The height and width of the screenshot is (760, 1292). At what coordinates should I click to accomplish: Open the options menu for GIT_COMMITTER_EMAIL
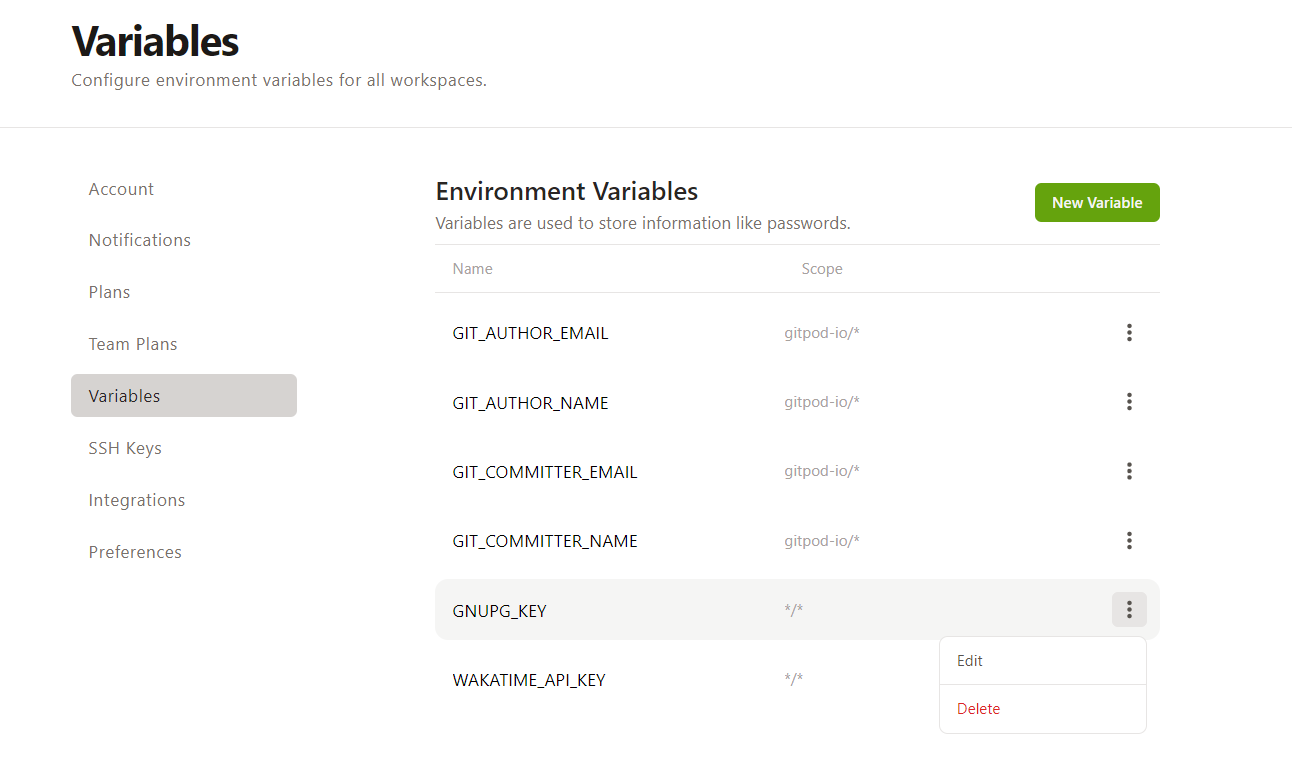(1129, 471)
